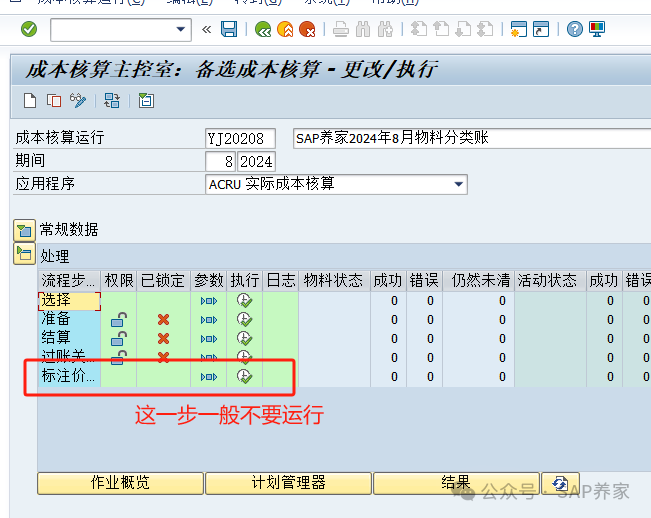Execute the 选择 step
This screenshot has width=651, height=518.
[245, 300]
